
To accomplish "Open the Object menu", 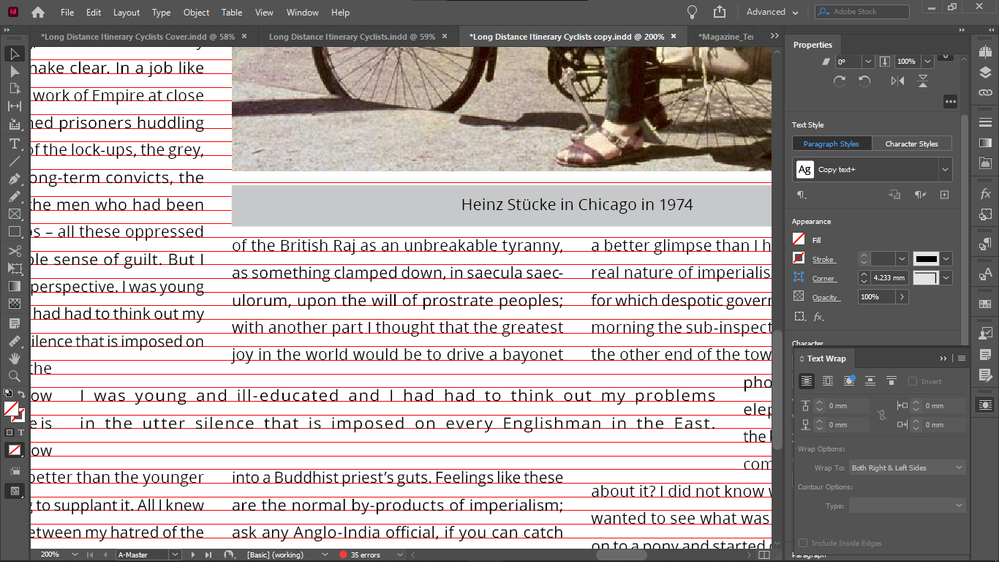I will pos(196,12).
